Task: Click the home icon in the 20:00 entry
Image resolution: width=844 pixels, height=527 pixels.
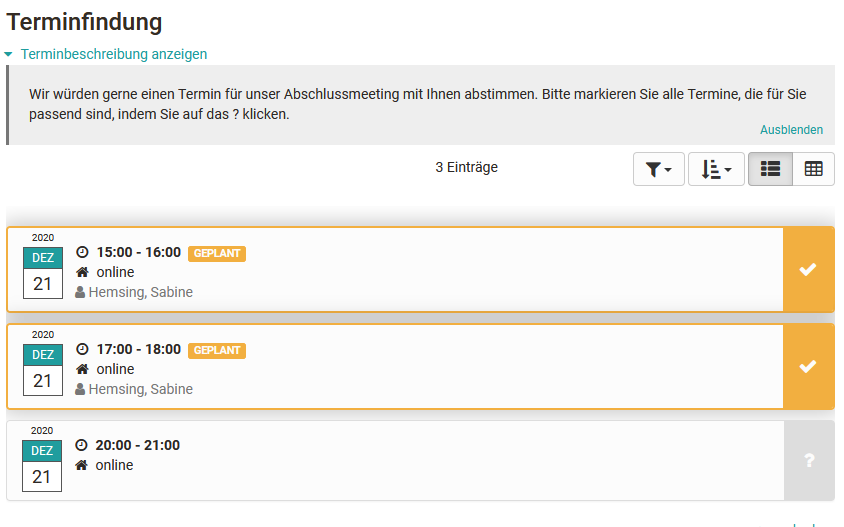Action: point(83,465)
